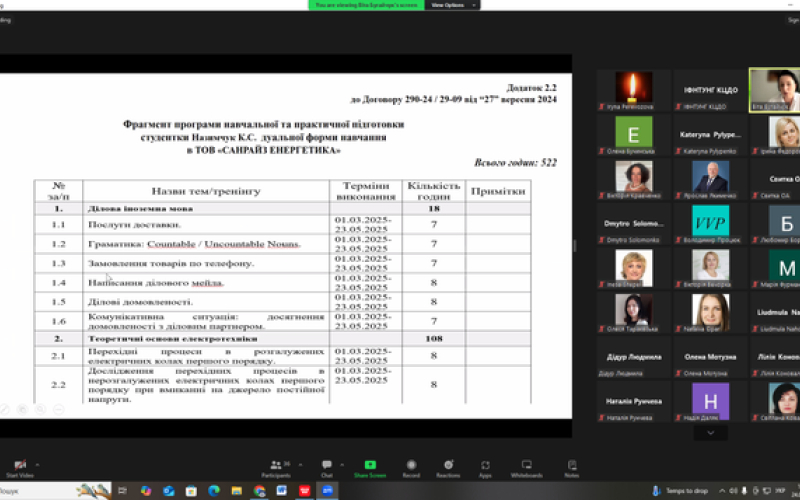Open network settings in system tray
Viewport: 800px width, 500px height.
[x=767, y=491]
